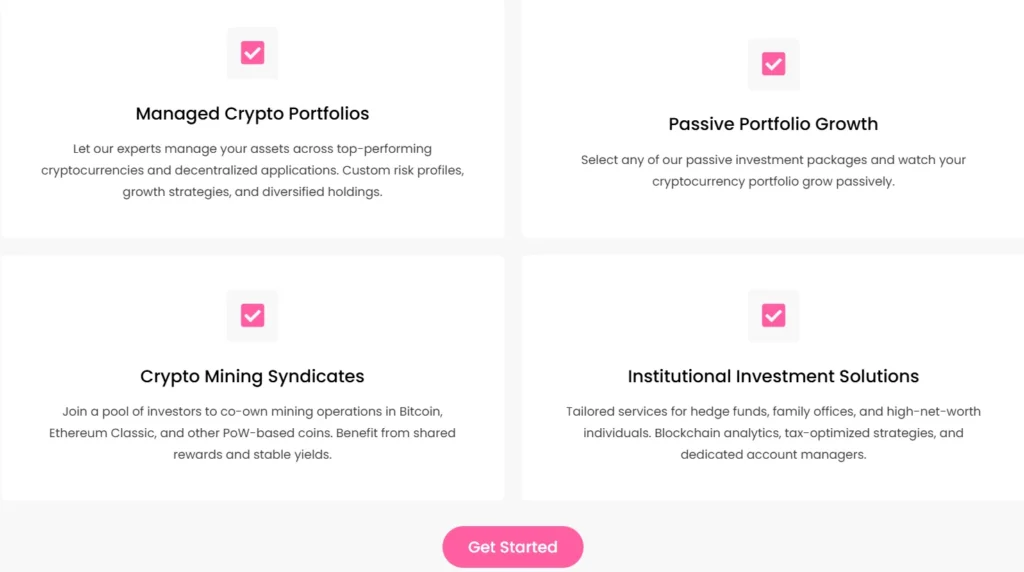Screen dimensions: 1024x572
Task: Click the text 'dedicated account managers'
Action: (773, 454)
